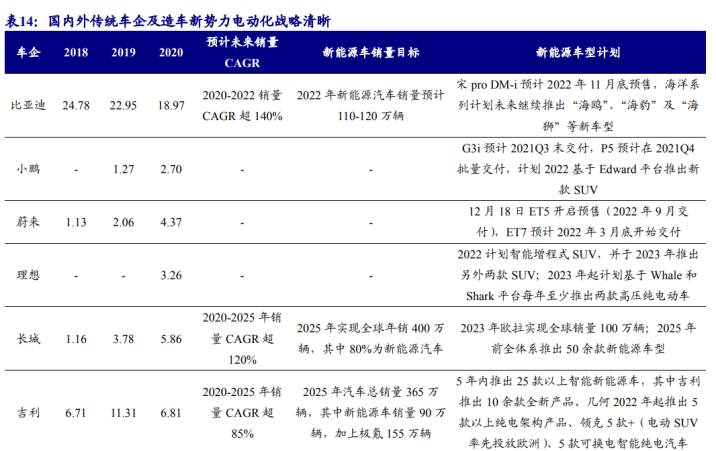716x451 pixels.
Task: Select the 蔚来 row label
Action: pos(28,222)
